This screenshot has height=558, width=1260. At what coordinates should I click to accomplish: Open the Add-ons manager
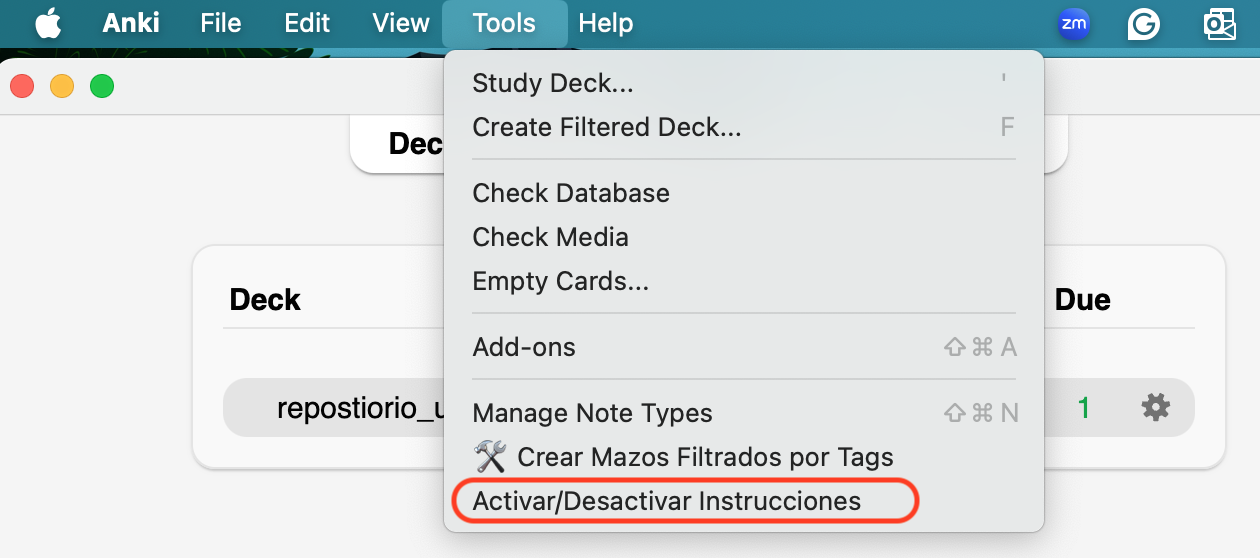pos(524,347)
